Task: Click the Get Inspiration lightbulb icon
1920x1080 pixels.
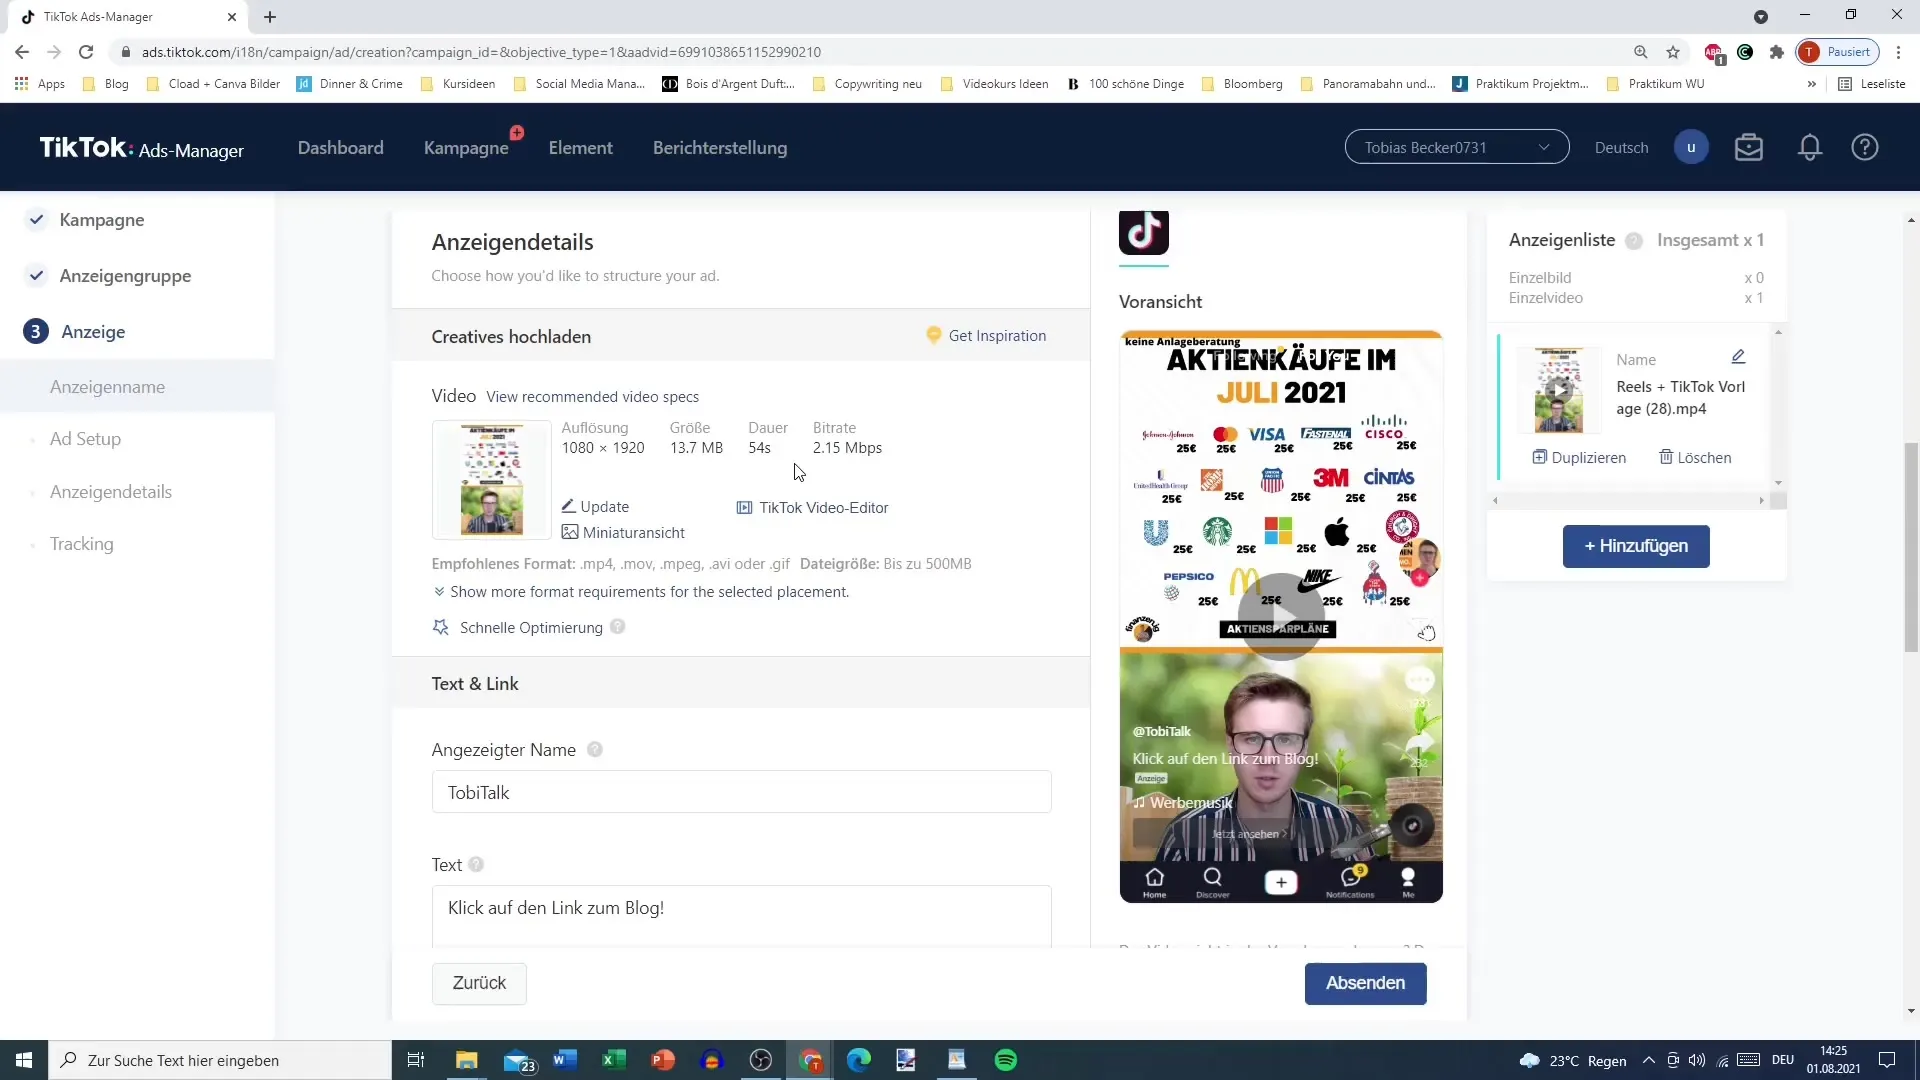Action: [934, 335]
